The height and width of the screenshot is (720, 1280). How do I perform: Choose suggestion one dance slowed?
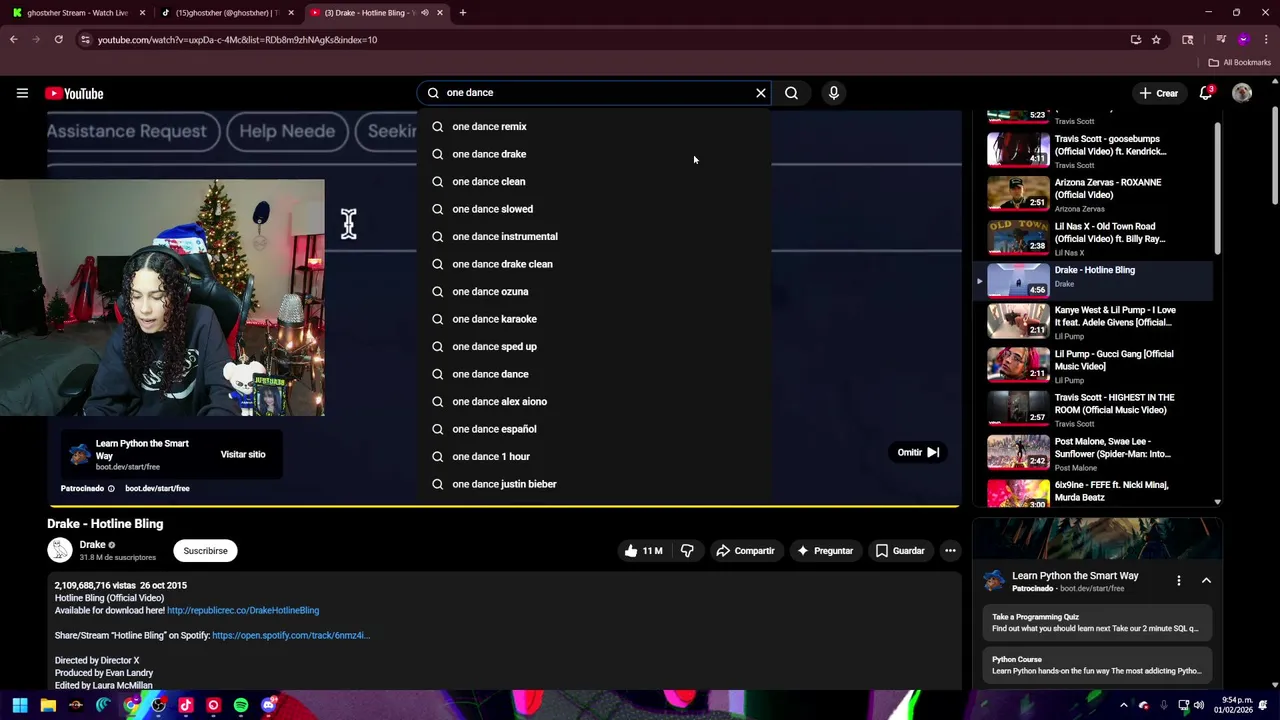pos(594,209)
